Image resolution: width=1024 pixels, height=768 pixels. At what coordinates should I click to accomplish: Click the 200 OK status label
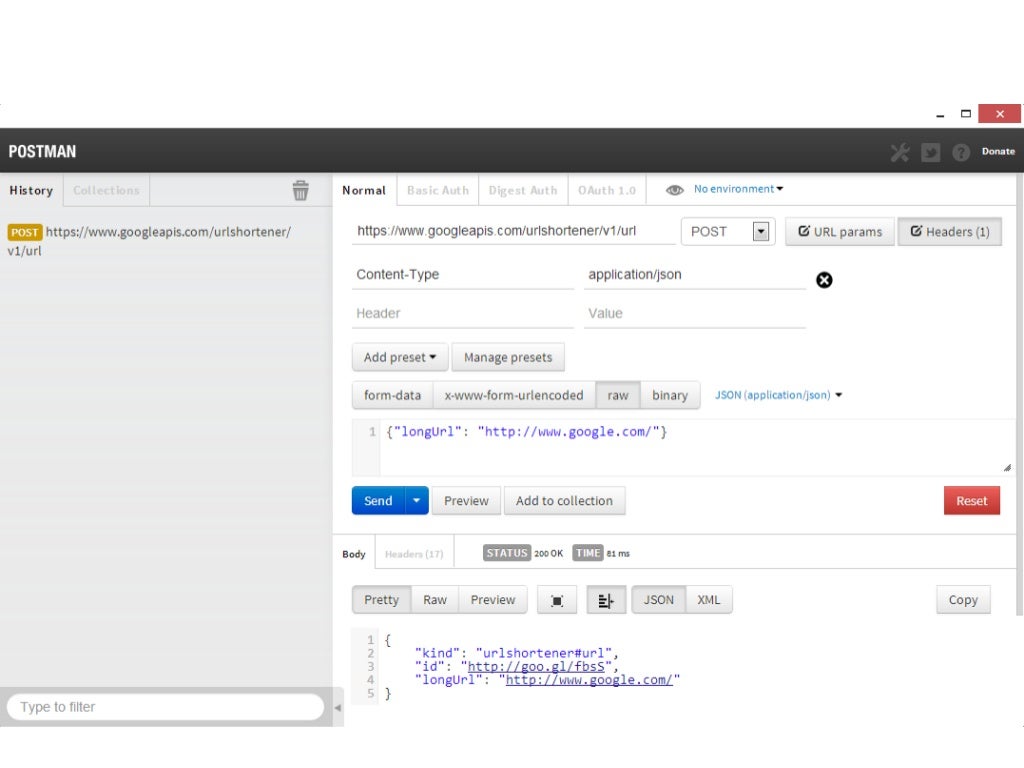point(548,554)
